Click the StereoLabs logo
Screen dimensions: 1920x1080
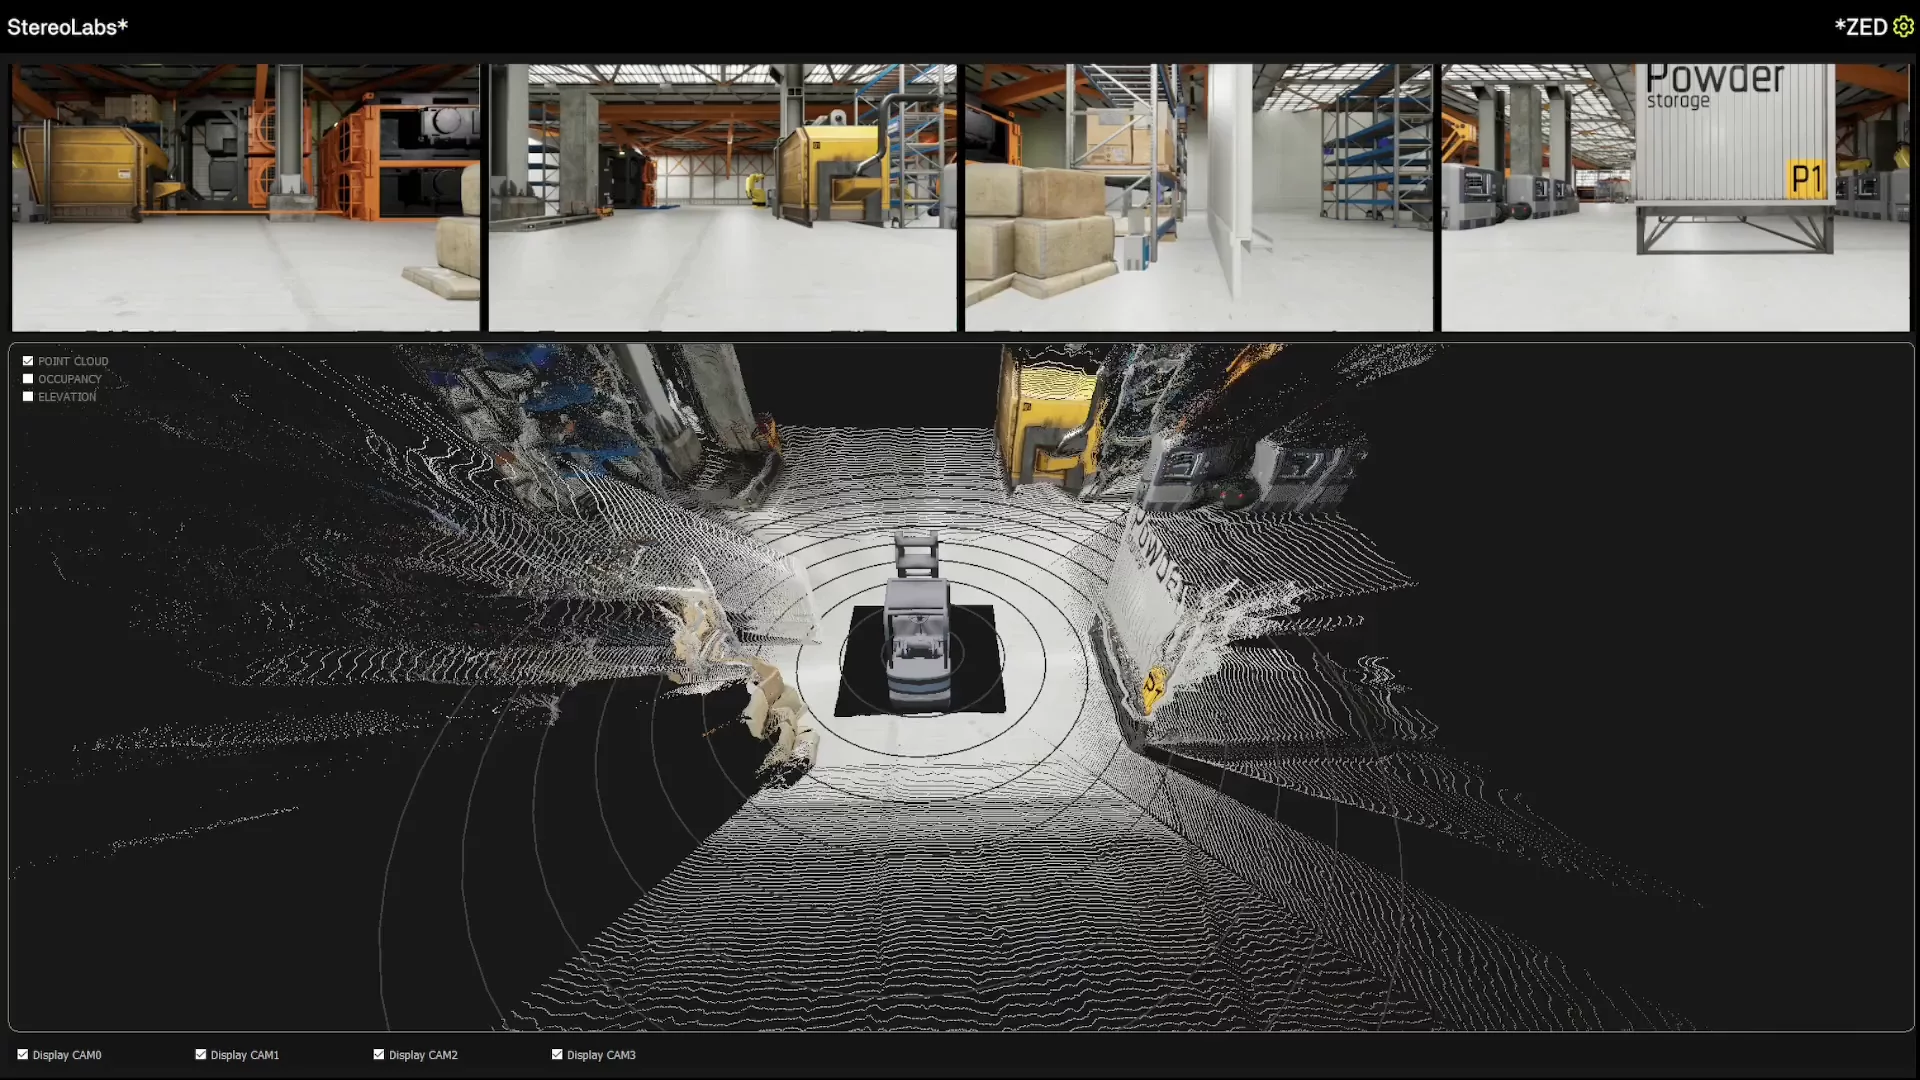tap(67, 27)
